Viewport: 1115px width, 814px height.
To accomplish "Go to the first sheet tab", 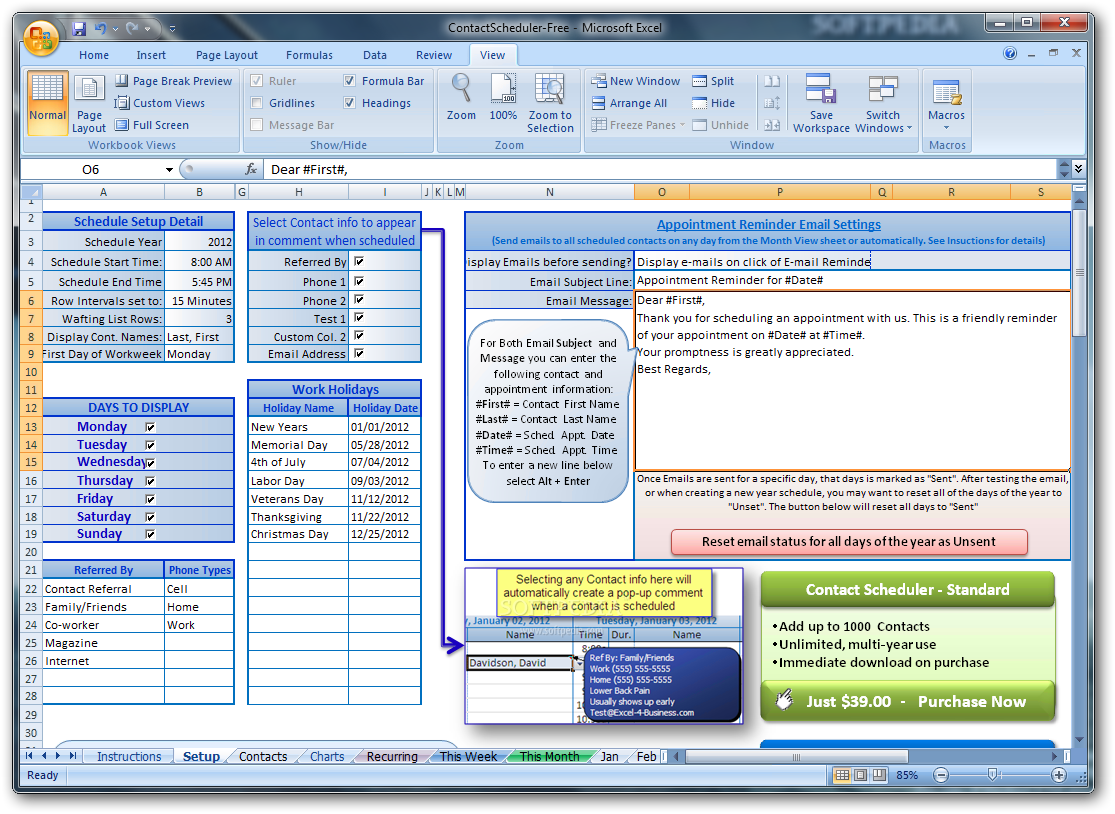I will [28, 756].
